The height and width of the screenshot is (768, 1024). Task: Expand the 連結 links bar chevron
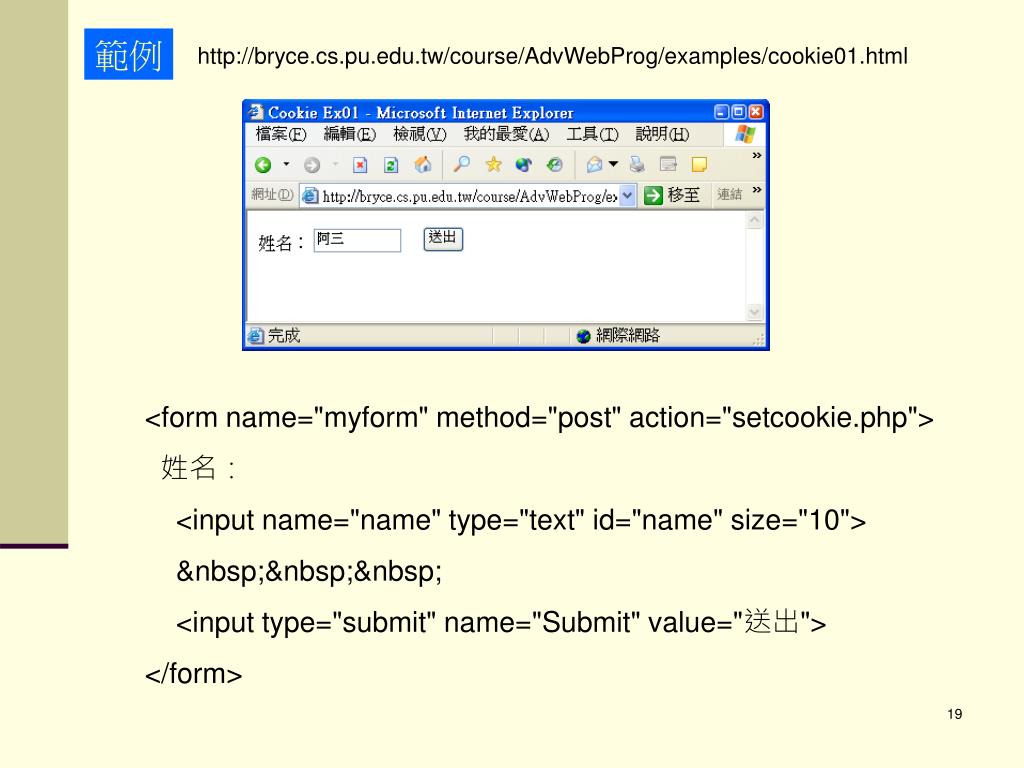[757, 189]
